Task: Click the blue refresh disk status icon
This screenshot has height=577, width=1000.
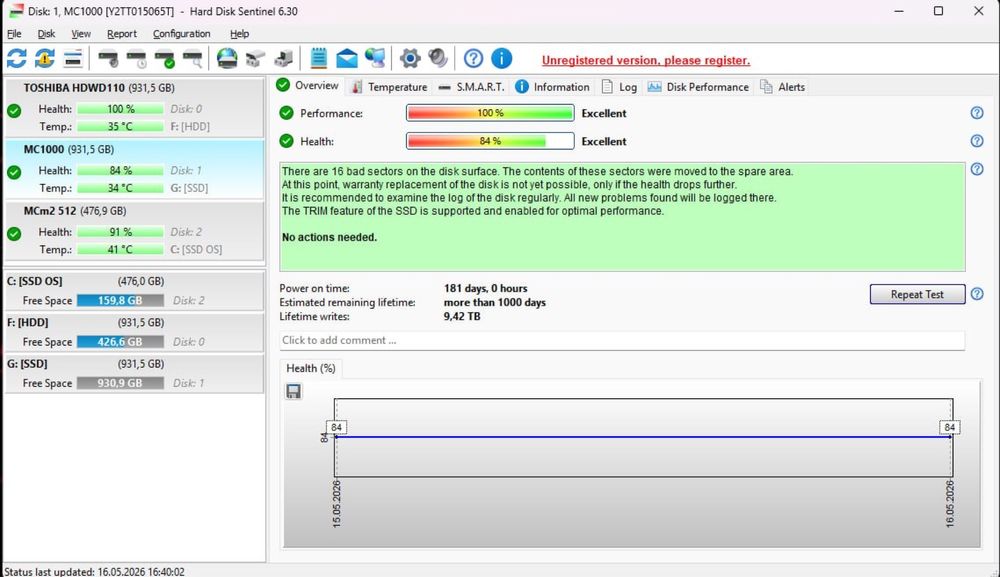Action: (x=17, y=59)
